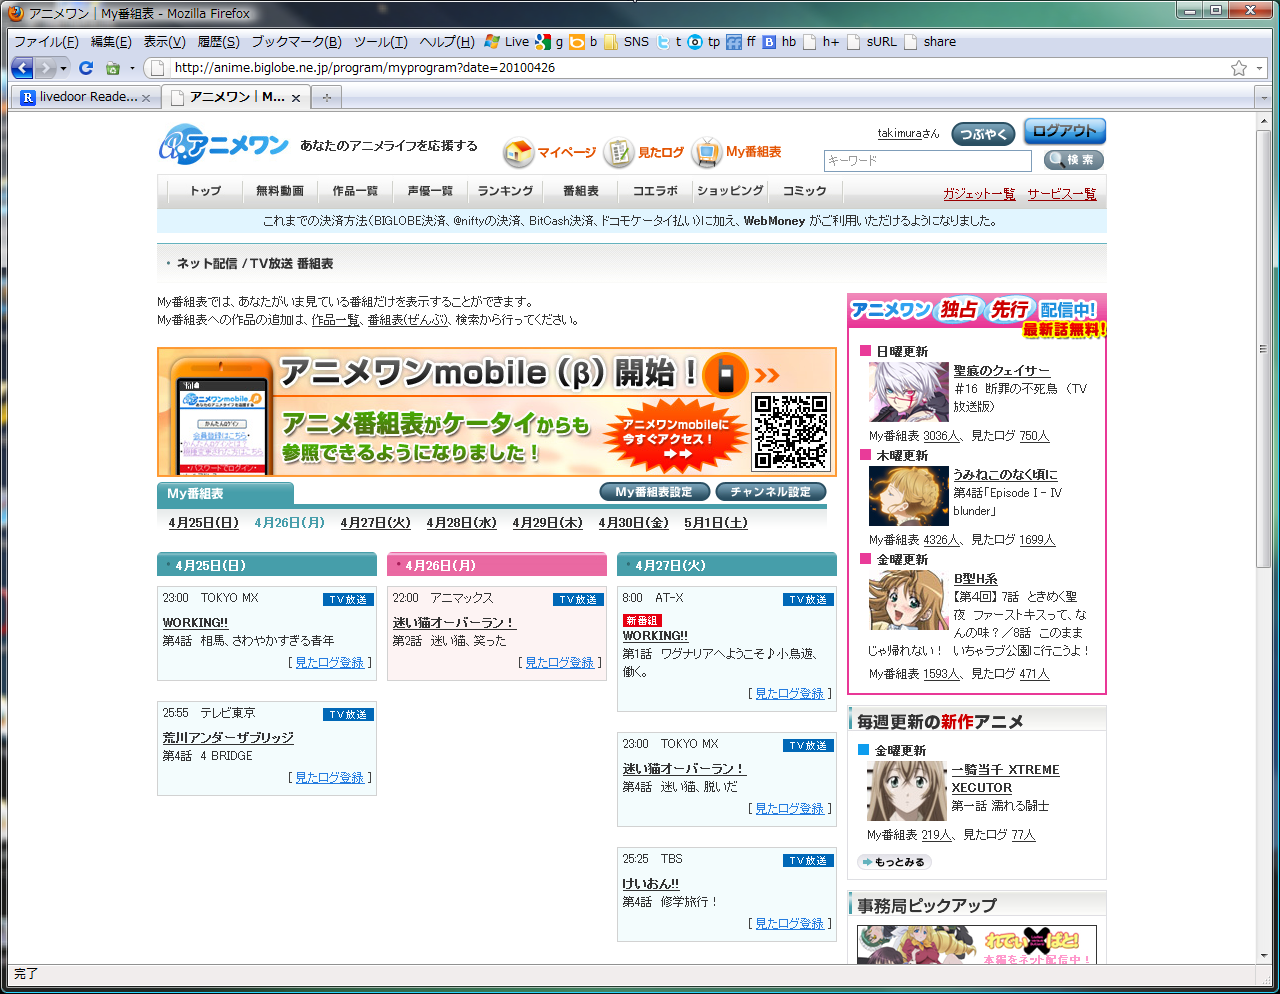Screen dimensions: 1280x994
Task: Click the URL address field
Action: click(x=698, y=68)
